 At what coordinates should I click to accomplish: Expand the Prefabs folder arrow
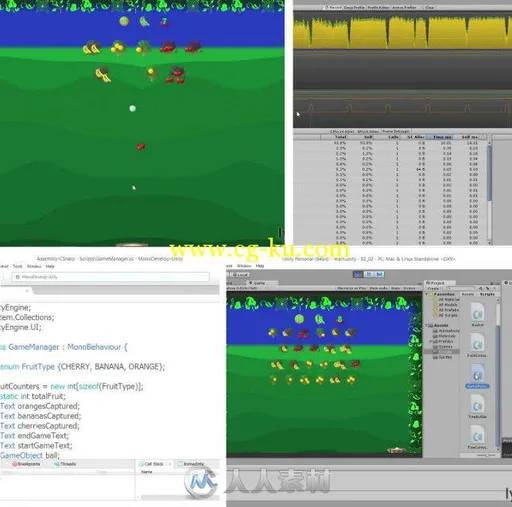[431, 341]
